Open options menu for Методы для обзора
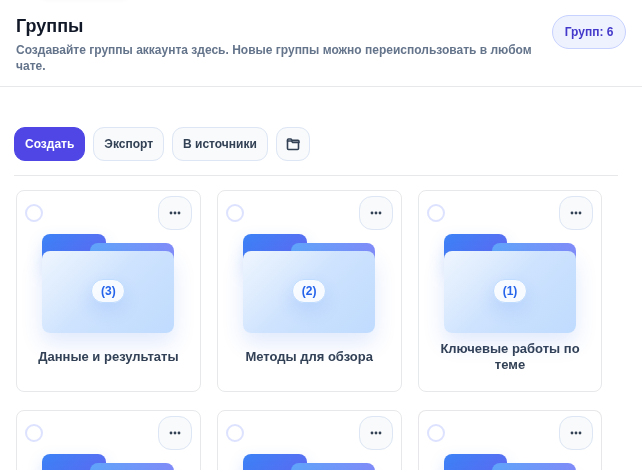 point(376,213)
